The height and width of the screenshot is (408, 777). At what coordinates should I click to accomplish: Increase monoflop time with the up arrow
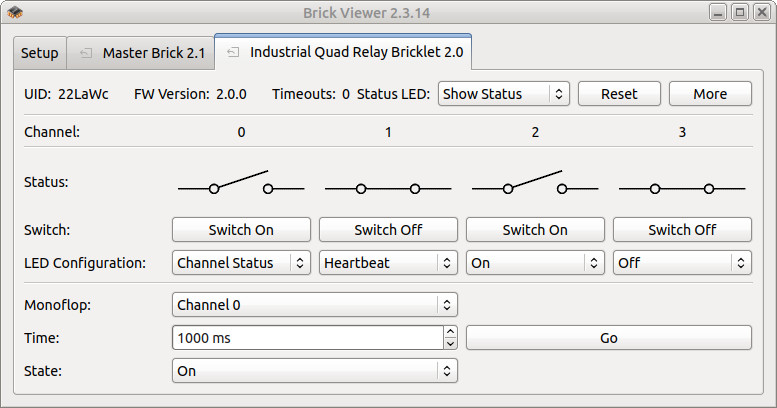point(450,332)
